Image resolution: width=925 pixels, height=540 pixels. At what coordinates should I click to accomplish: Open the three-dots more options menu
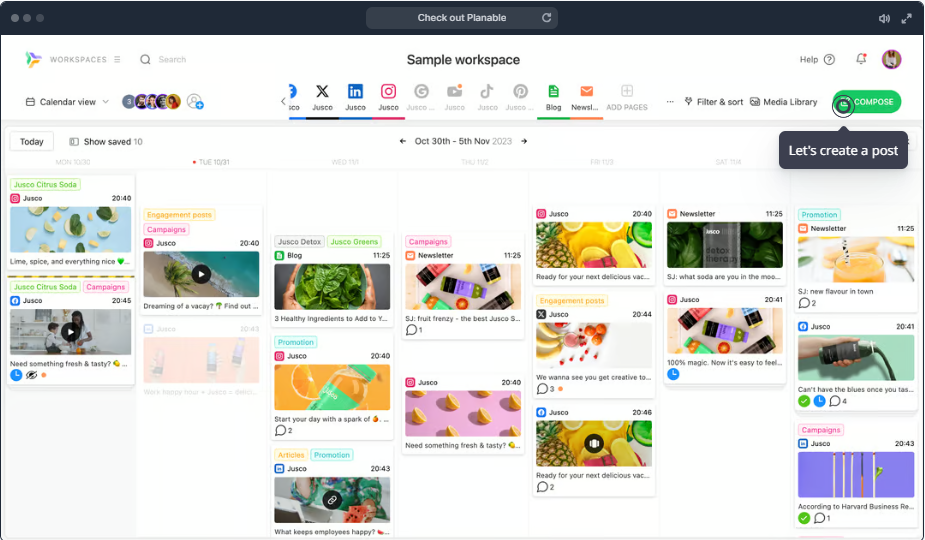(x=670, y=102)
